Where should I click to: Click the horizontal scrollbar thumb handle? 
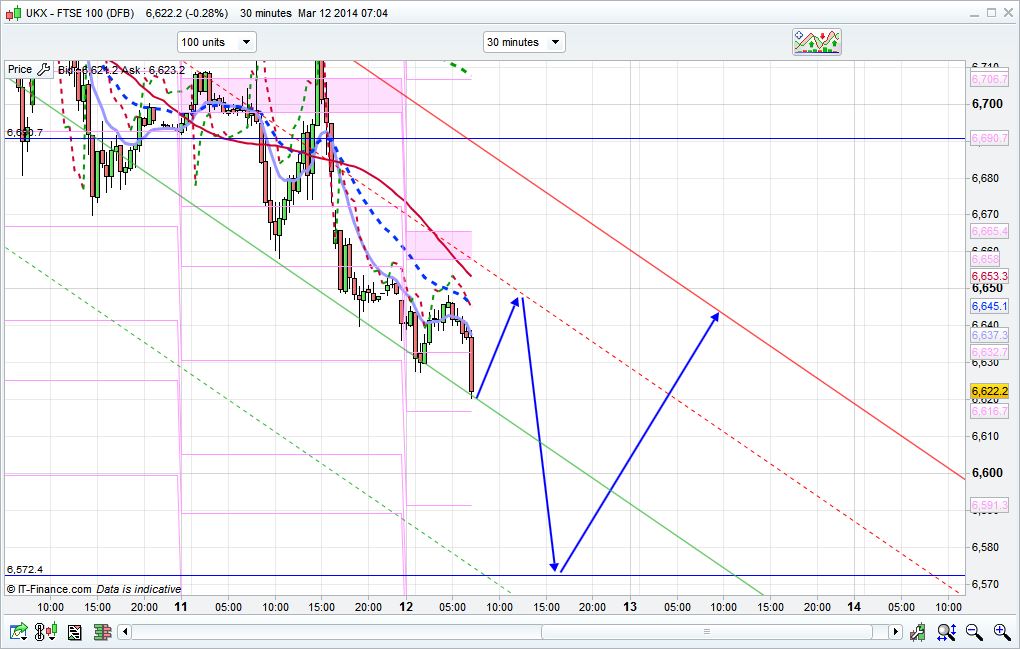pos(706,631)
